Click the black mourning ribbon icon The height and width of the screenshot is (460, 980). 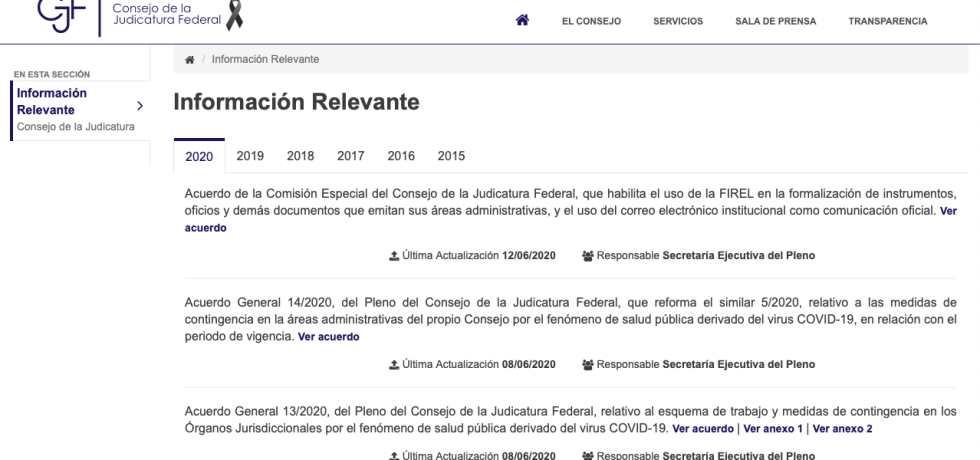pos(235,16)
